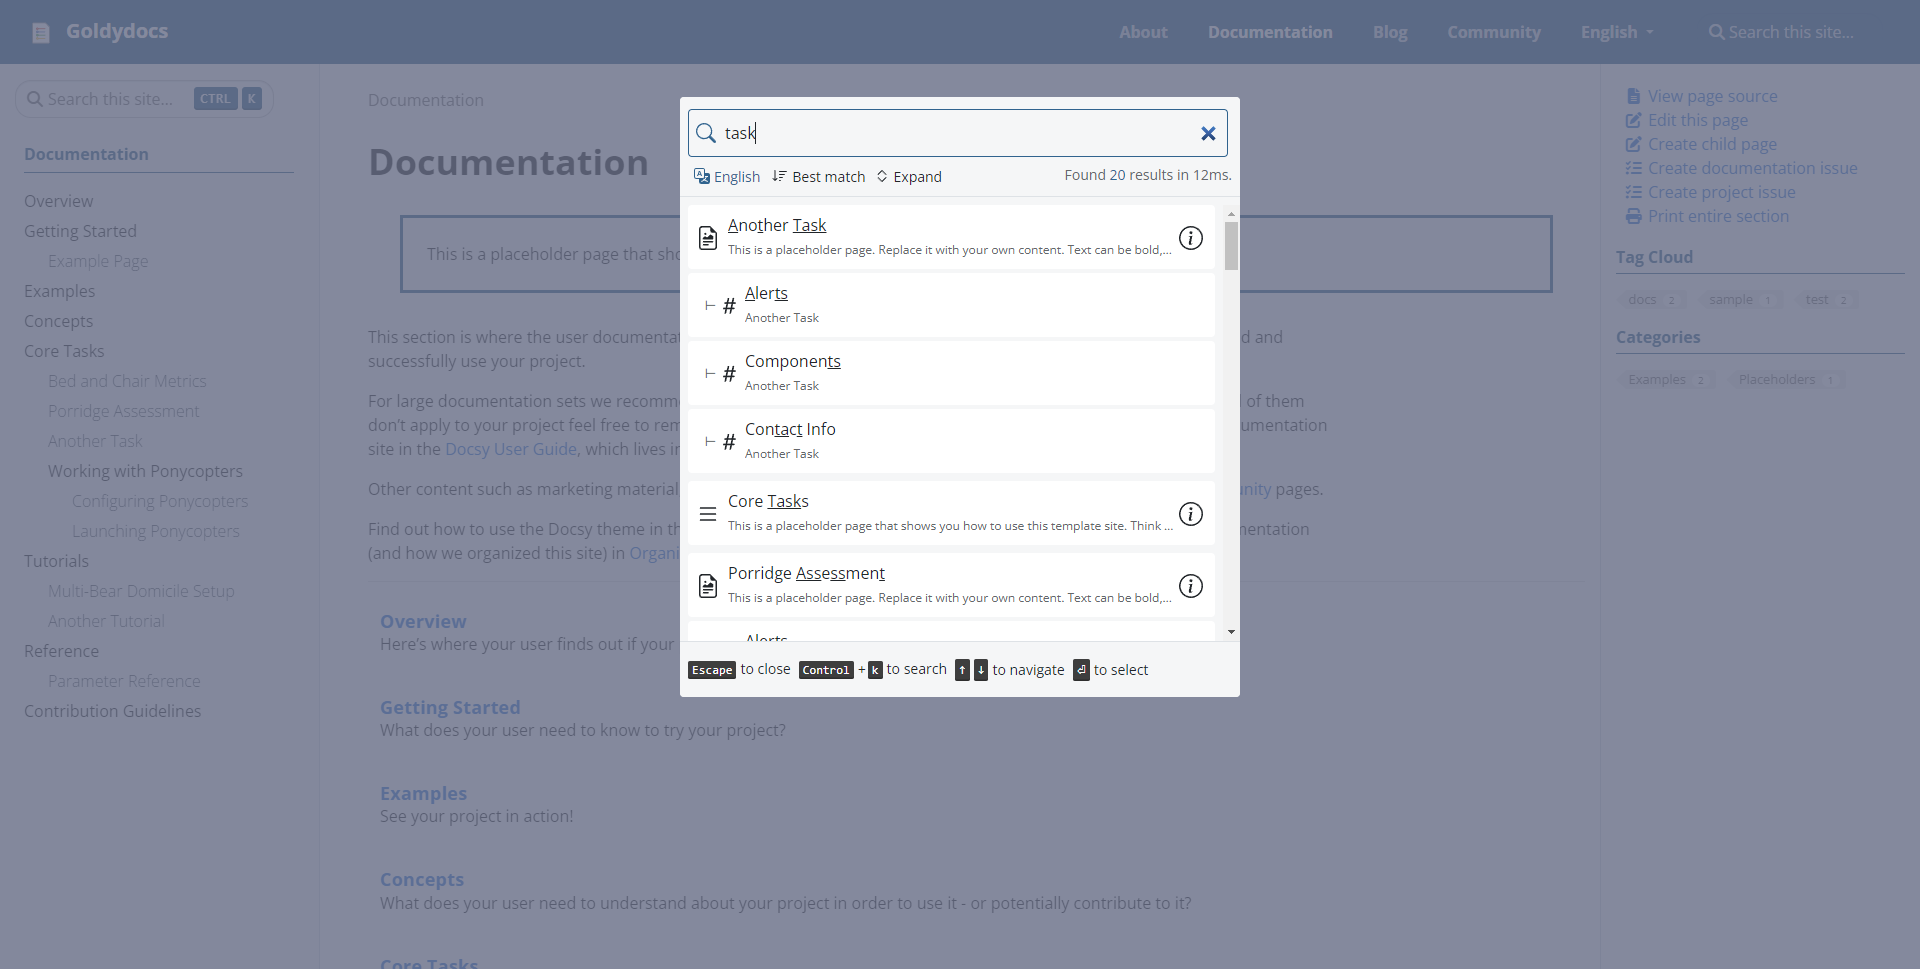Screen dimensions: 1920x969
Task: Click the Edit this page pencil icon
Action: [x=1632, y=120]
